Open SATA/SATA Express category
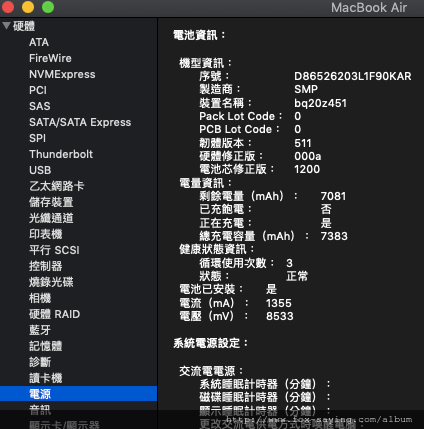 (80, 122)
